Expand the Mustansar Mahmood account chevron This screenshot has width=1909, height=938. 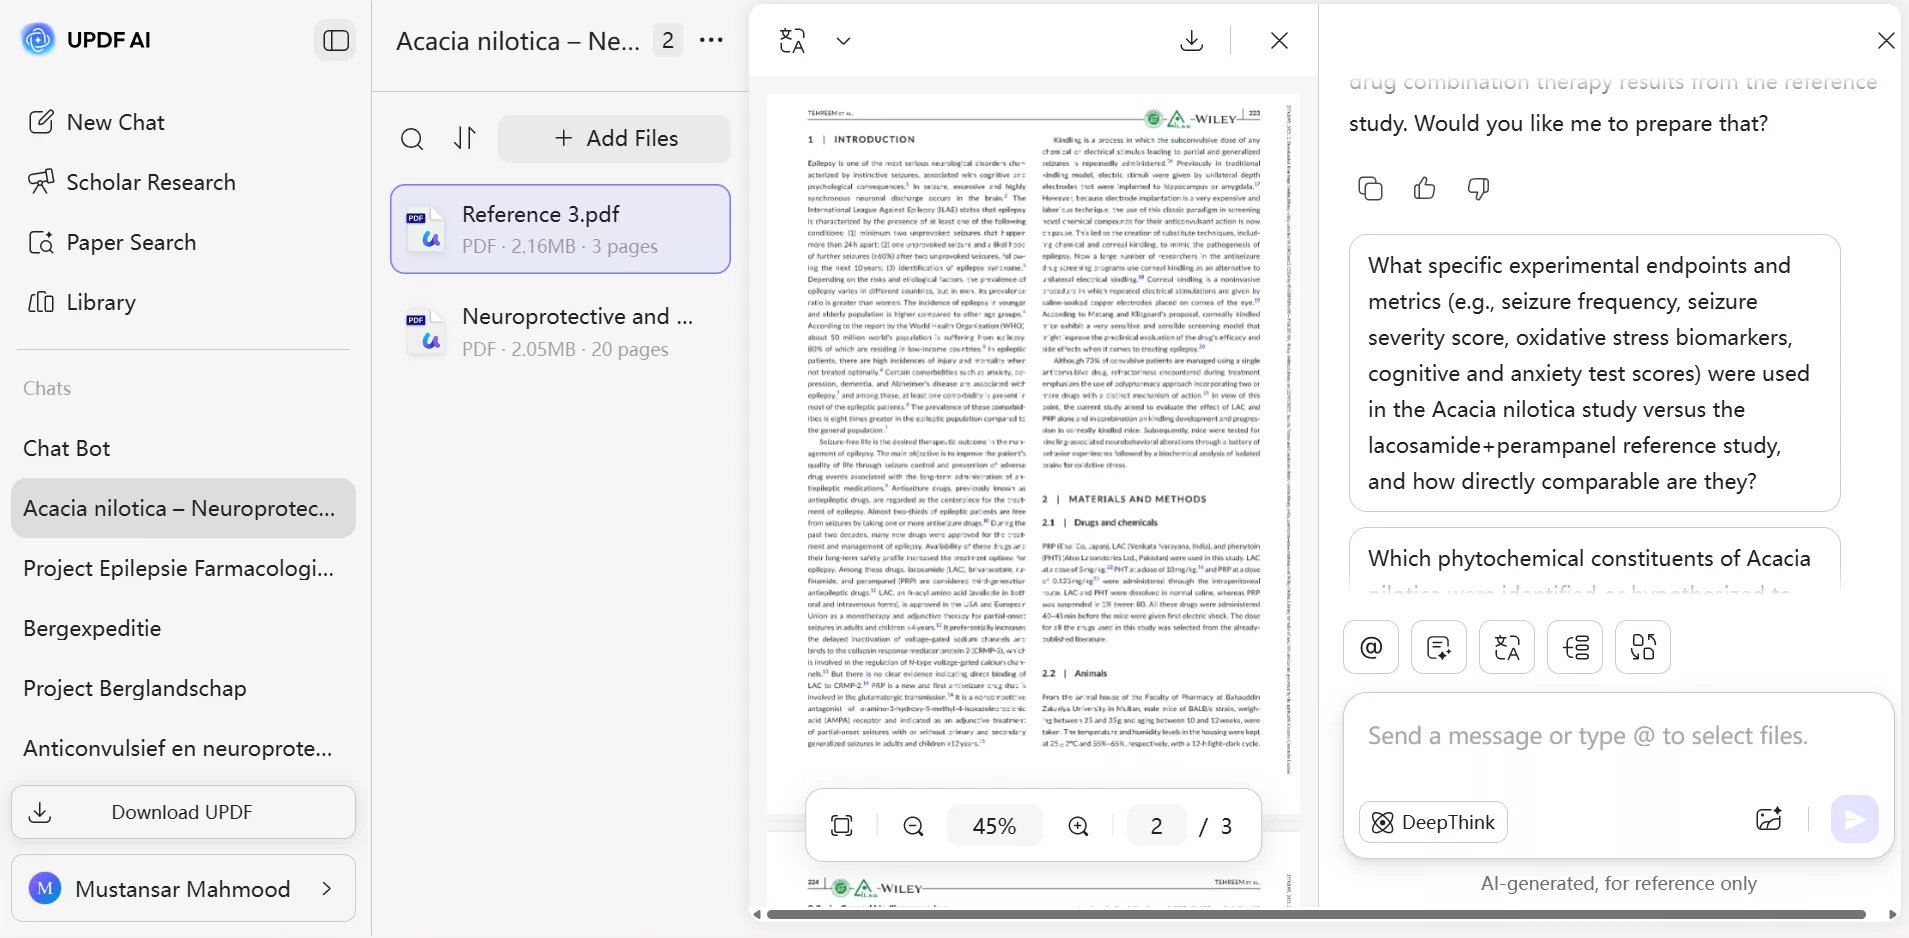(328, 889)
